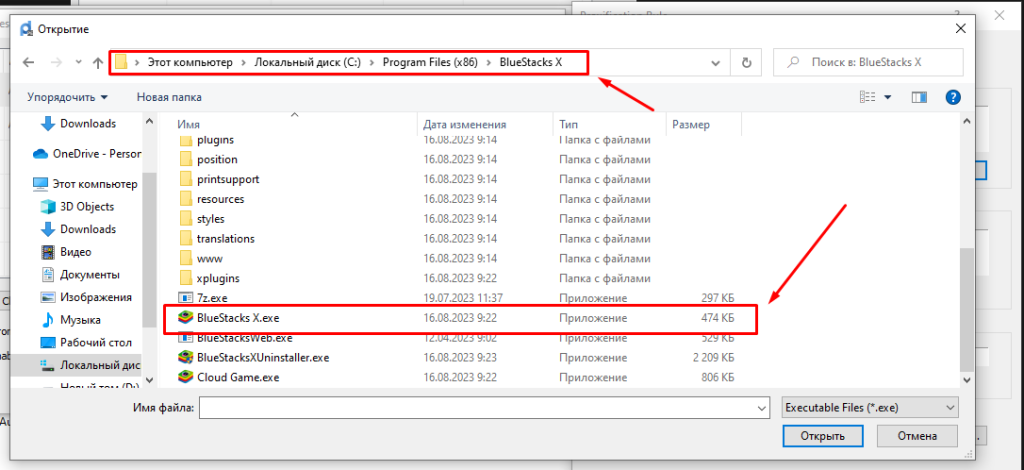
Task: Select the position folder
Action: point(217,159)
